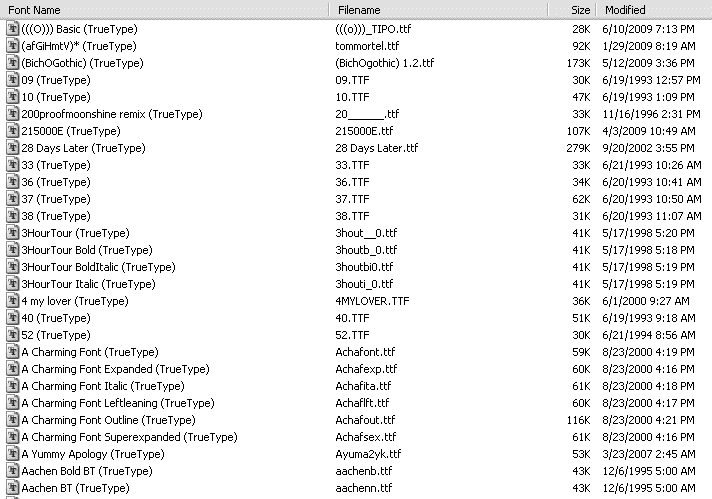
Task: Select the 28 Days Later font icon
Action: pyautogui.click(x=13, y=148)
